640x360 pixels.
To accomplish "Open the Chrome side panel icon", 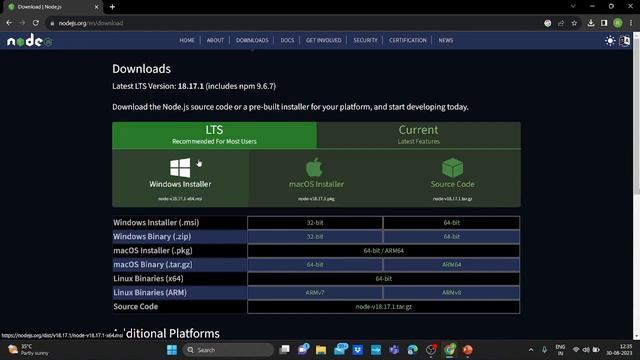I will coord(604,23).
